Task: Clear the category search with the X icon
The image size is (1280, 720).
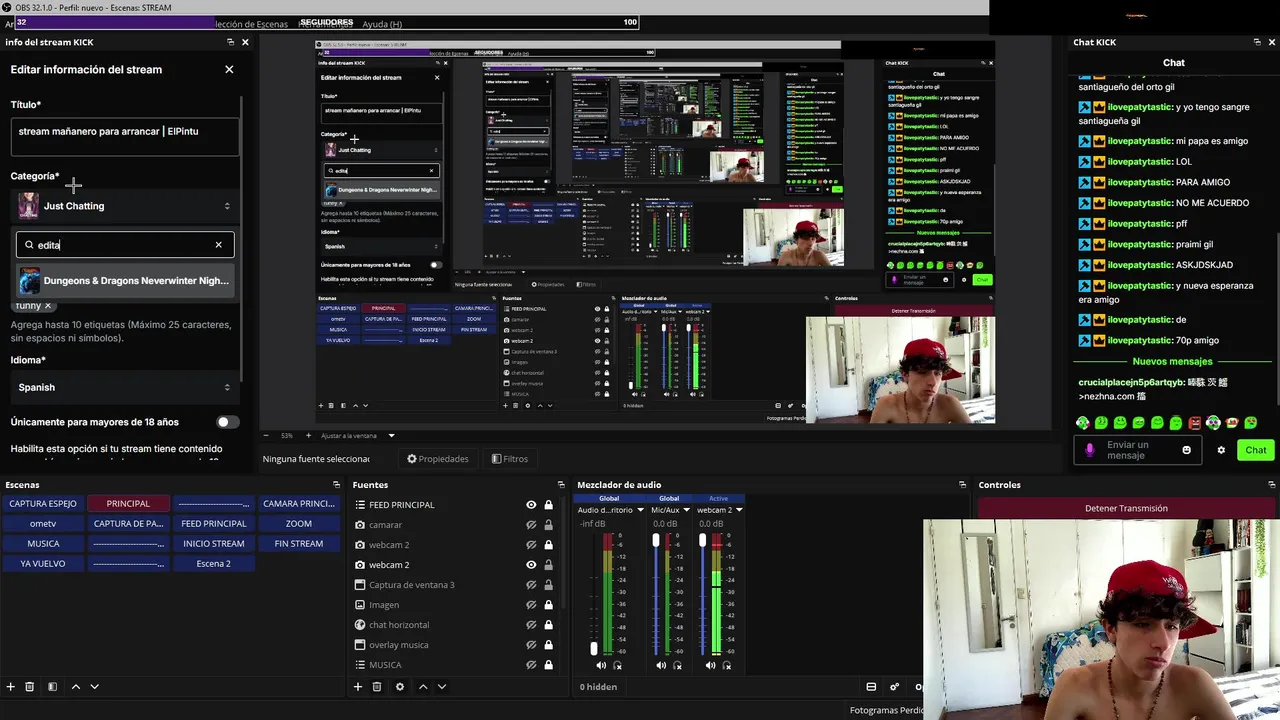Action: pyautogui.click(x=218, y=245)
